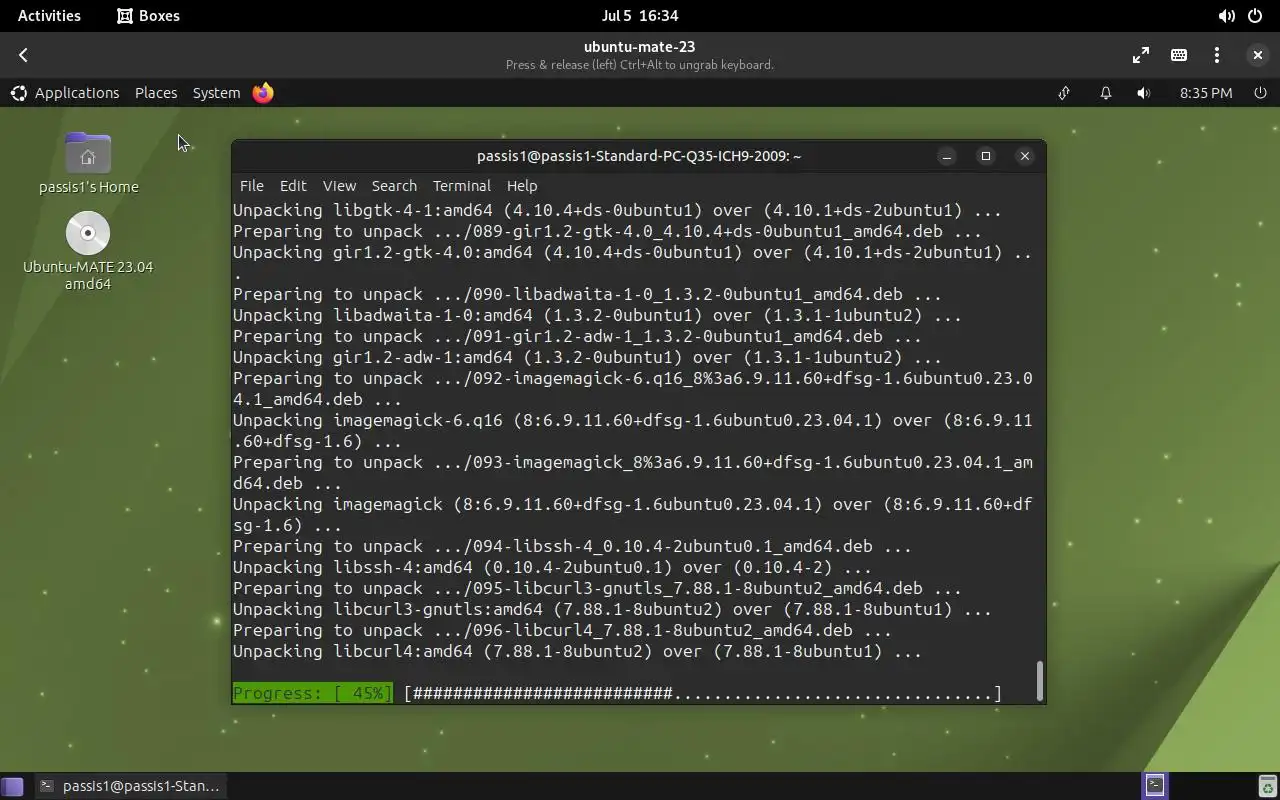1280x800 pixels.
Task: Click the line mentioning 095-libcurl3-gnutls
Action: [x=597, y=589]
